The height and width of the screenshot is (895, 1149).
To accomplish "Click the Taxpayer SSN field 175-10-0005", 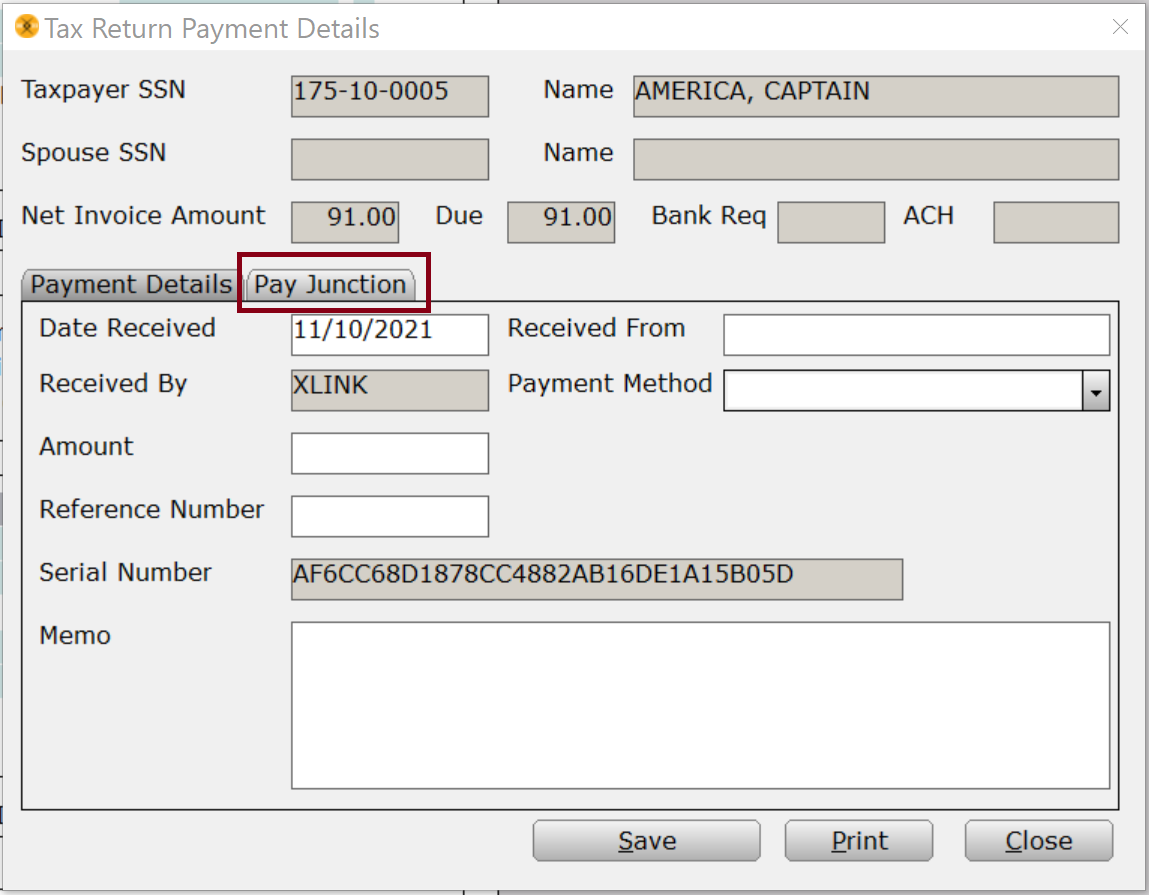I will click(x=390, y=96).
